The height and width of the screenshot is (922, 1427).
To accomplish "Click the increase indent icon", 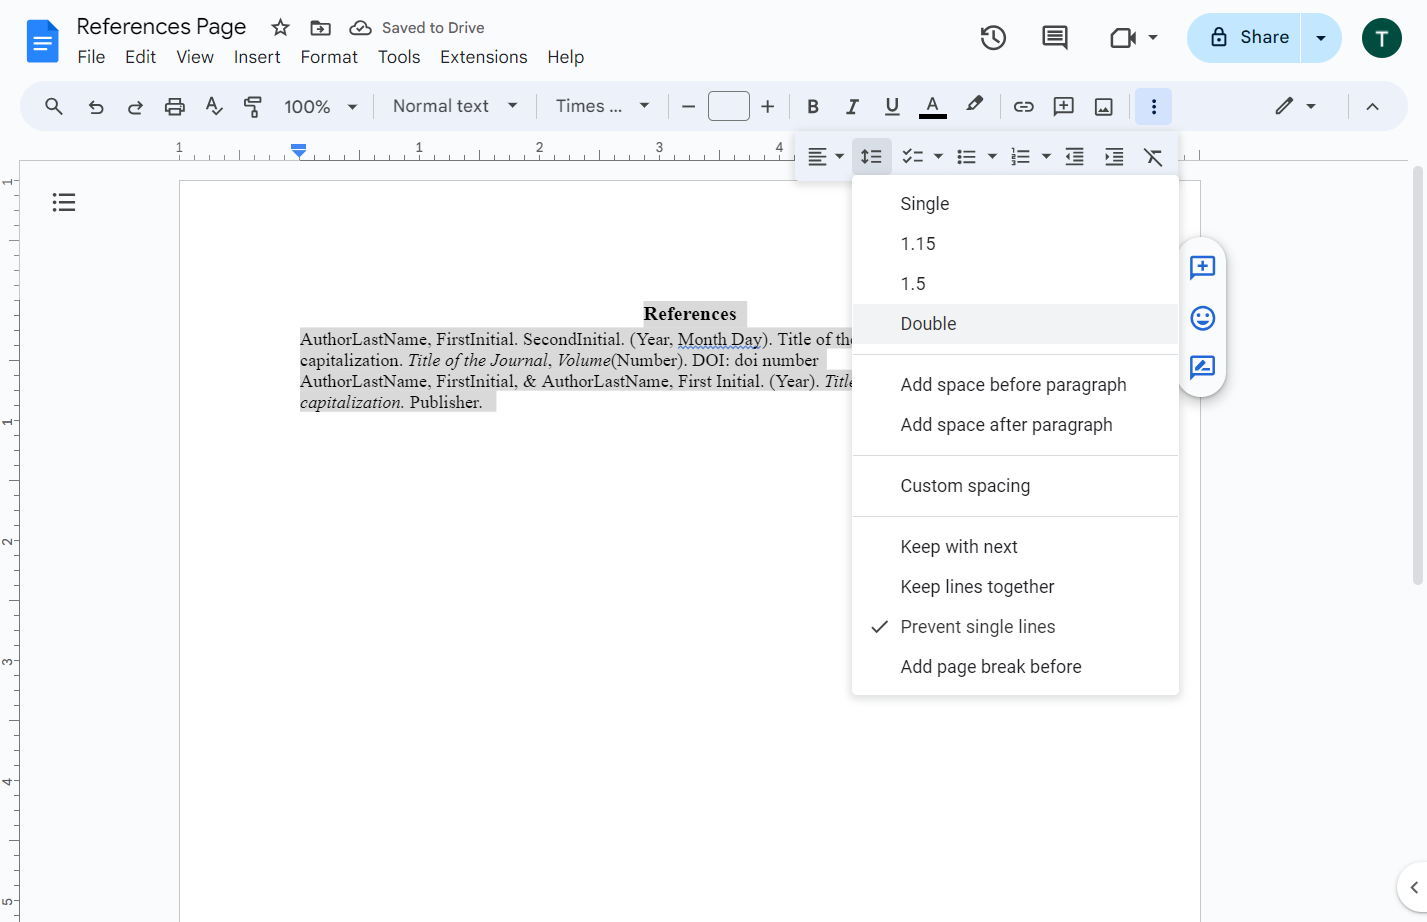I will 1113,157.
